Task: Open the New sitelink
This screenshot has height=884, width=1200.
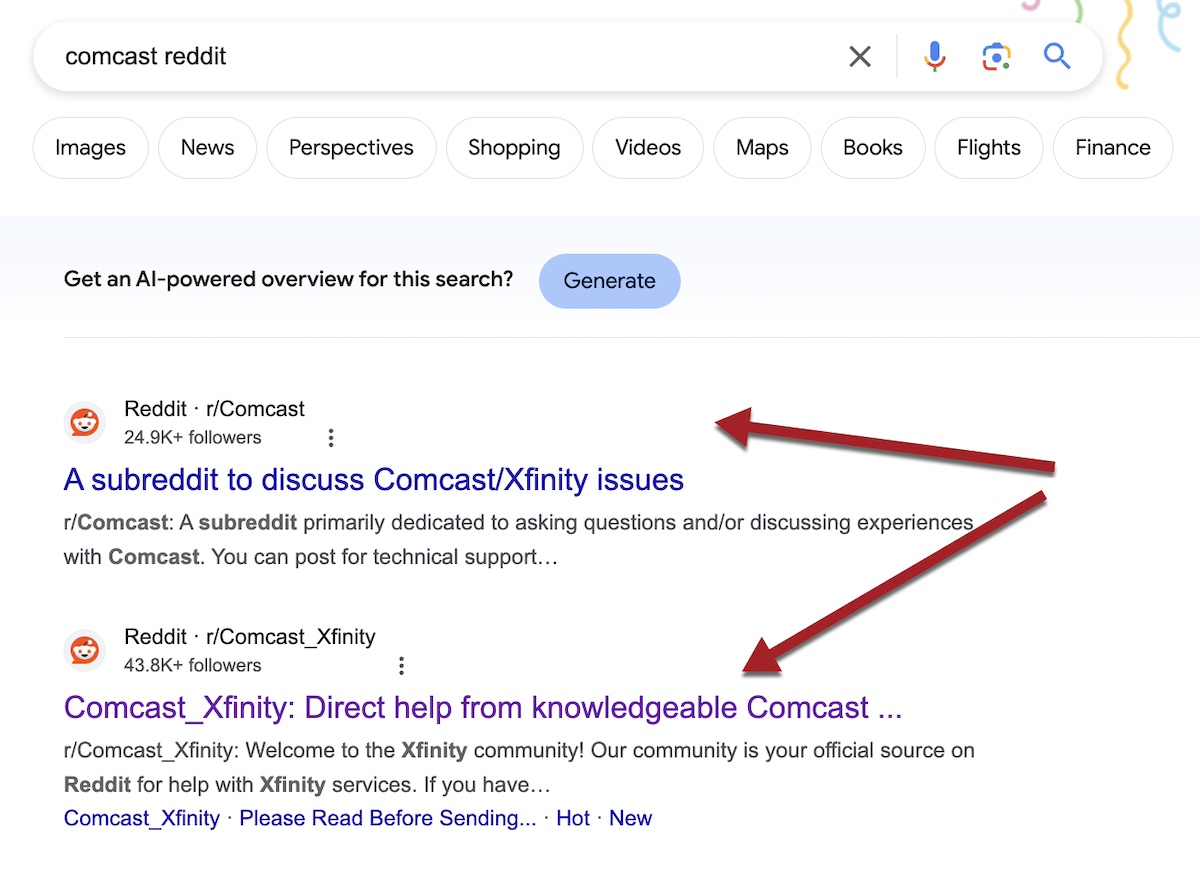Action: tap(630, 818)
